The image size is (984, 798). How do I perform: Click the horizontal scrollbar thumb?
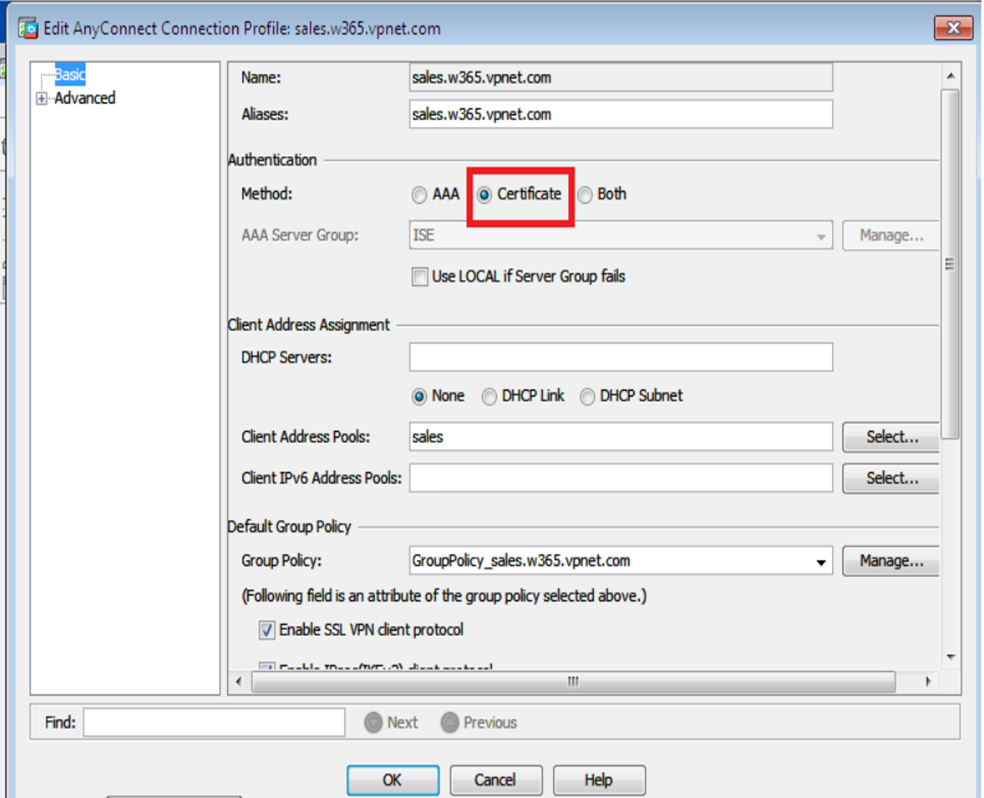(x=573, y=681)
